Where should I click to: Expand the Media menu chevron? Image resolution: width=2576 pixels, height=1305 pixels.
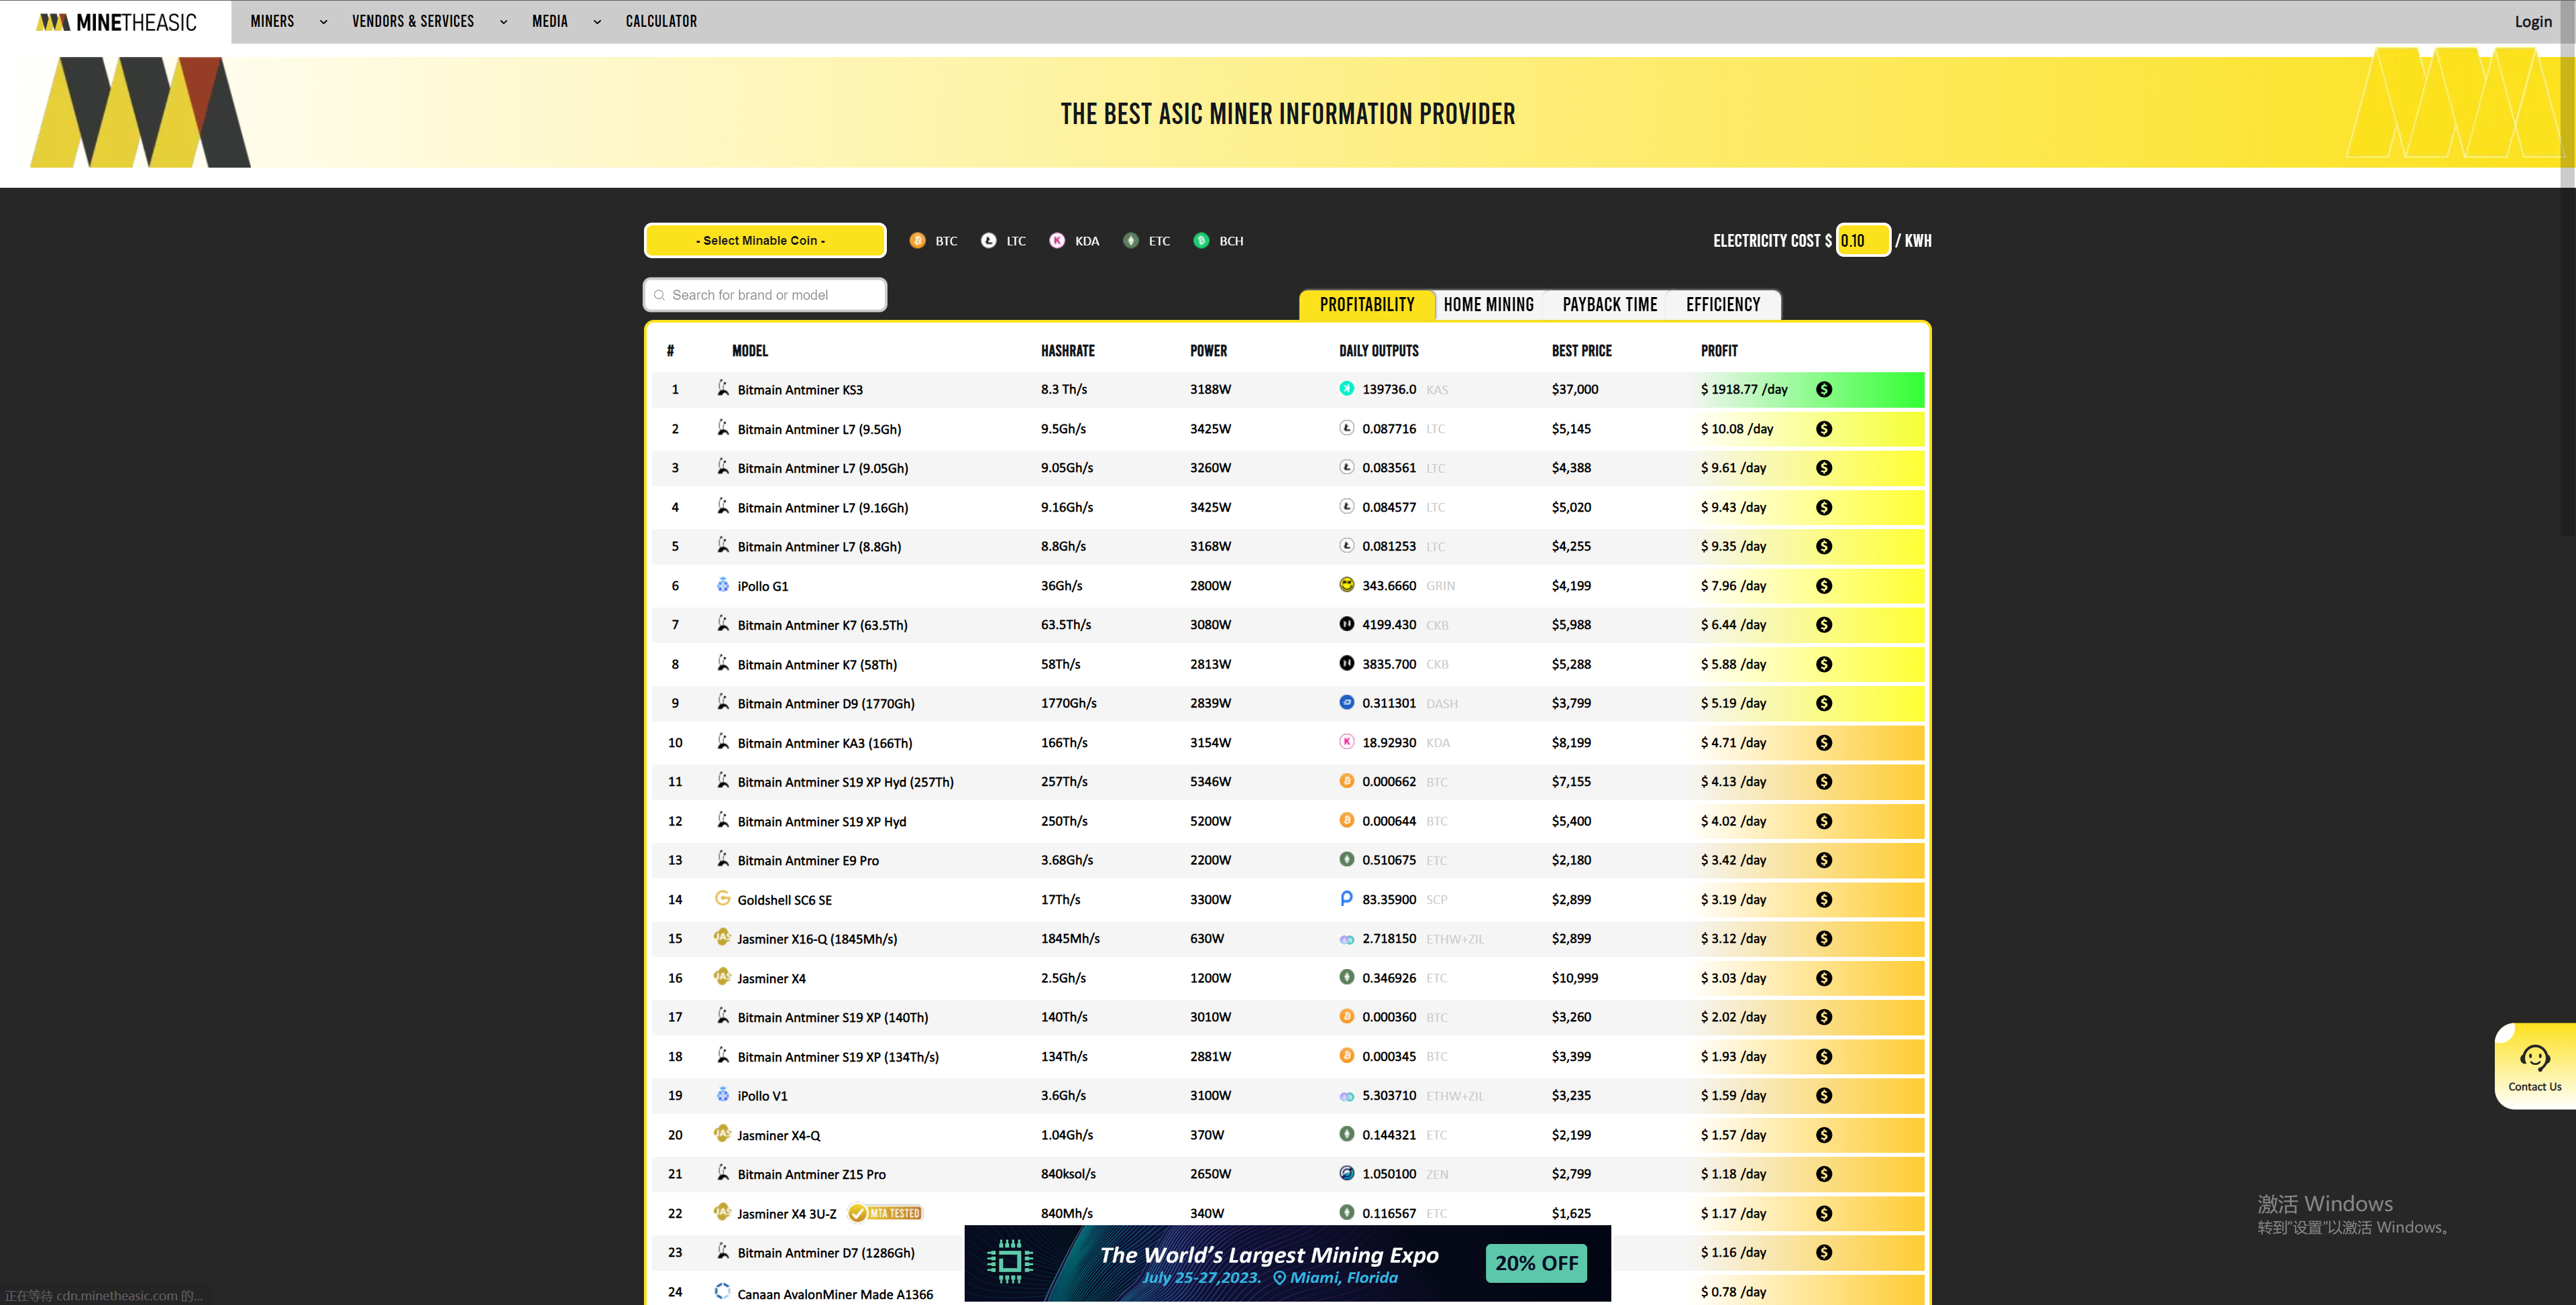(597, 22)
